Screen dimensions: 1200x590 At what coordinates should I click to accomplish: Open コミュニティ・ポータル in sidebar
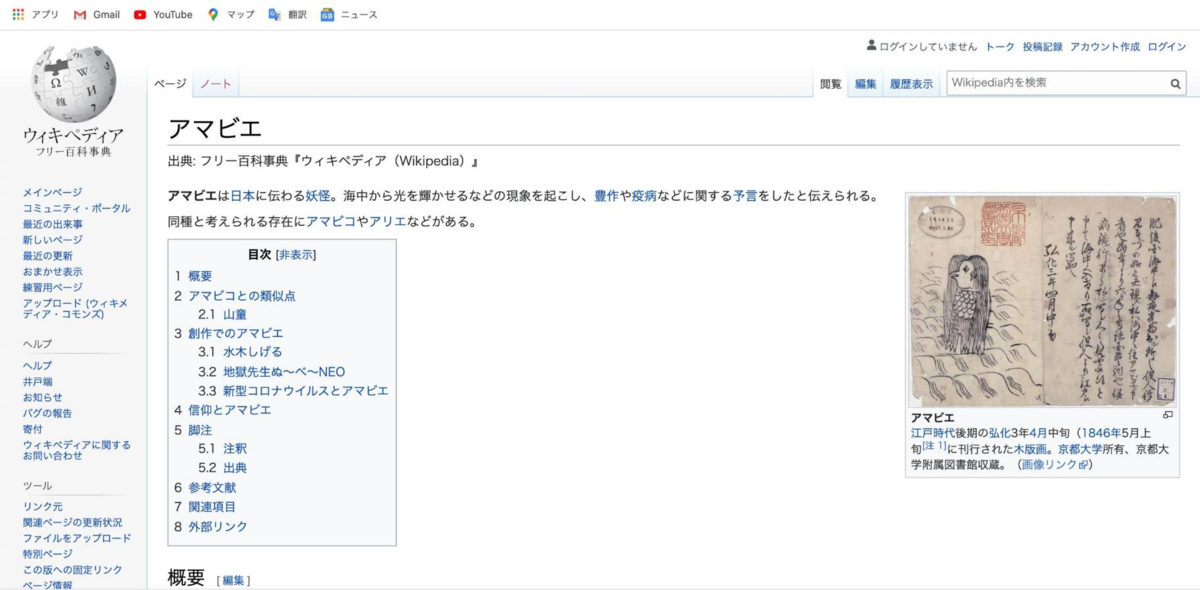(x=77, y=208)
